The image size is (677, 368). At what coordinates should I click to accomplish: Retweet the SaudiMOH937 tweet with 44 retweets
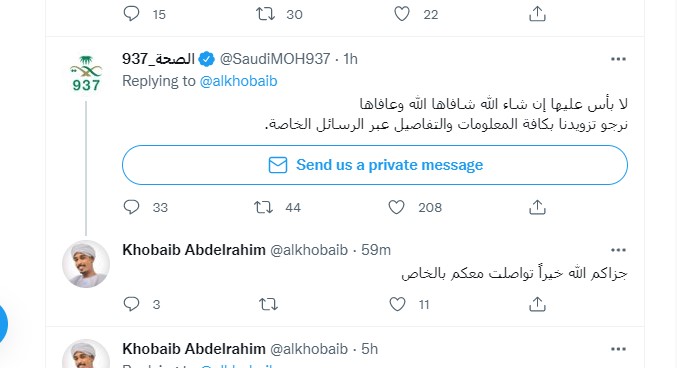263,207
